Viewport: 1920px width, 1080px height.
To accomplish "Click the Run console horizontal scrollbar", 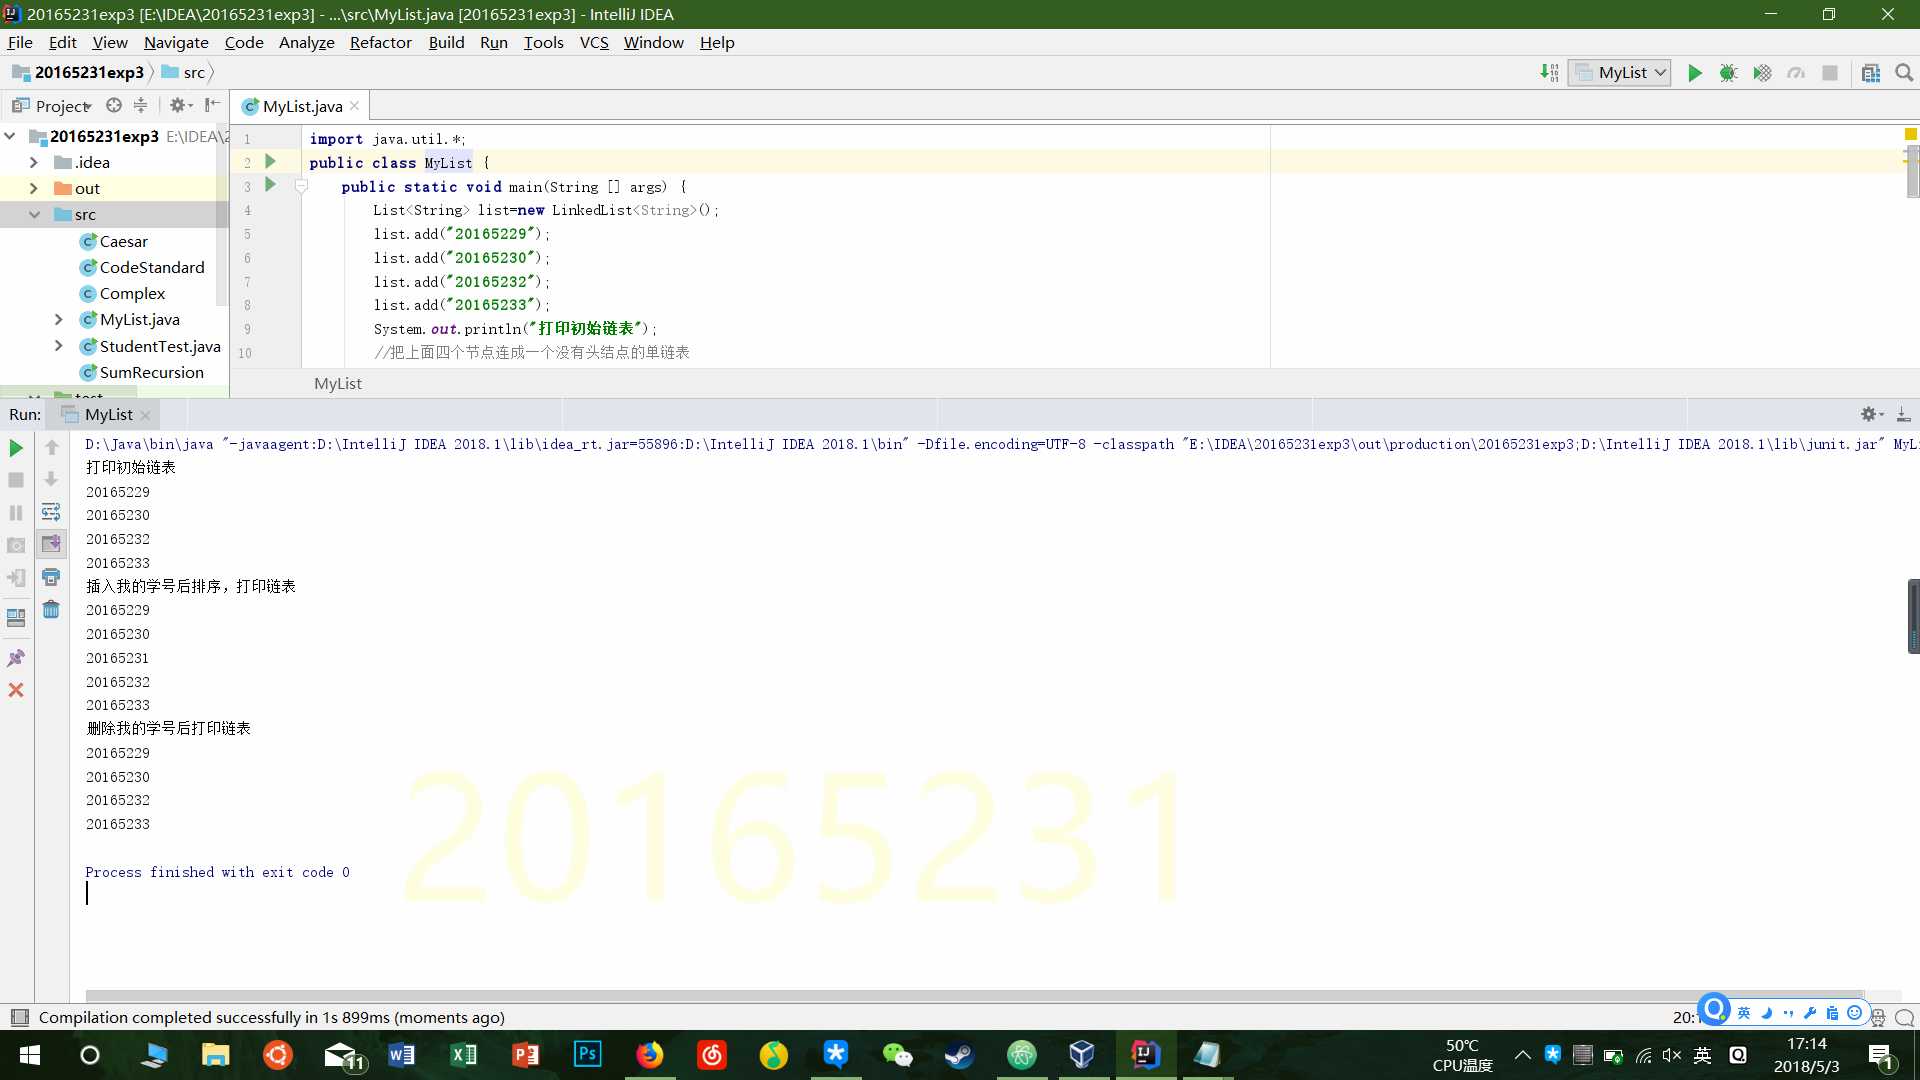I will pyautogui.click(x=975, y=995).
